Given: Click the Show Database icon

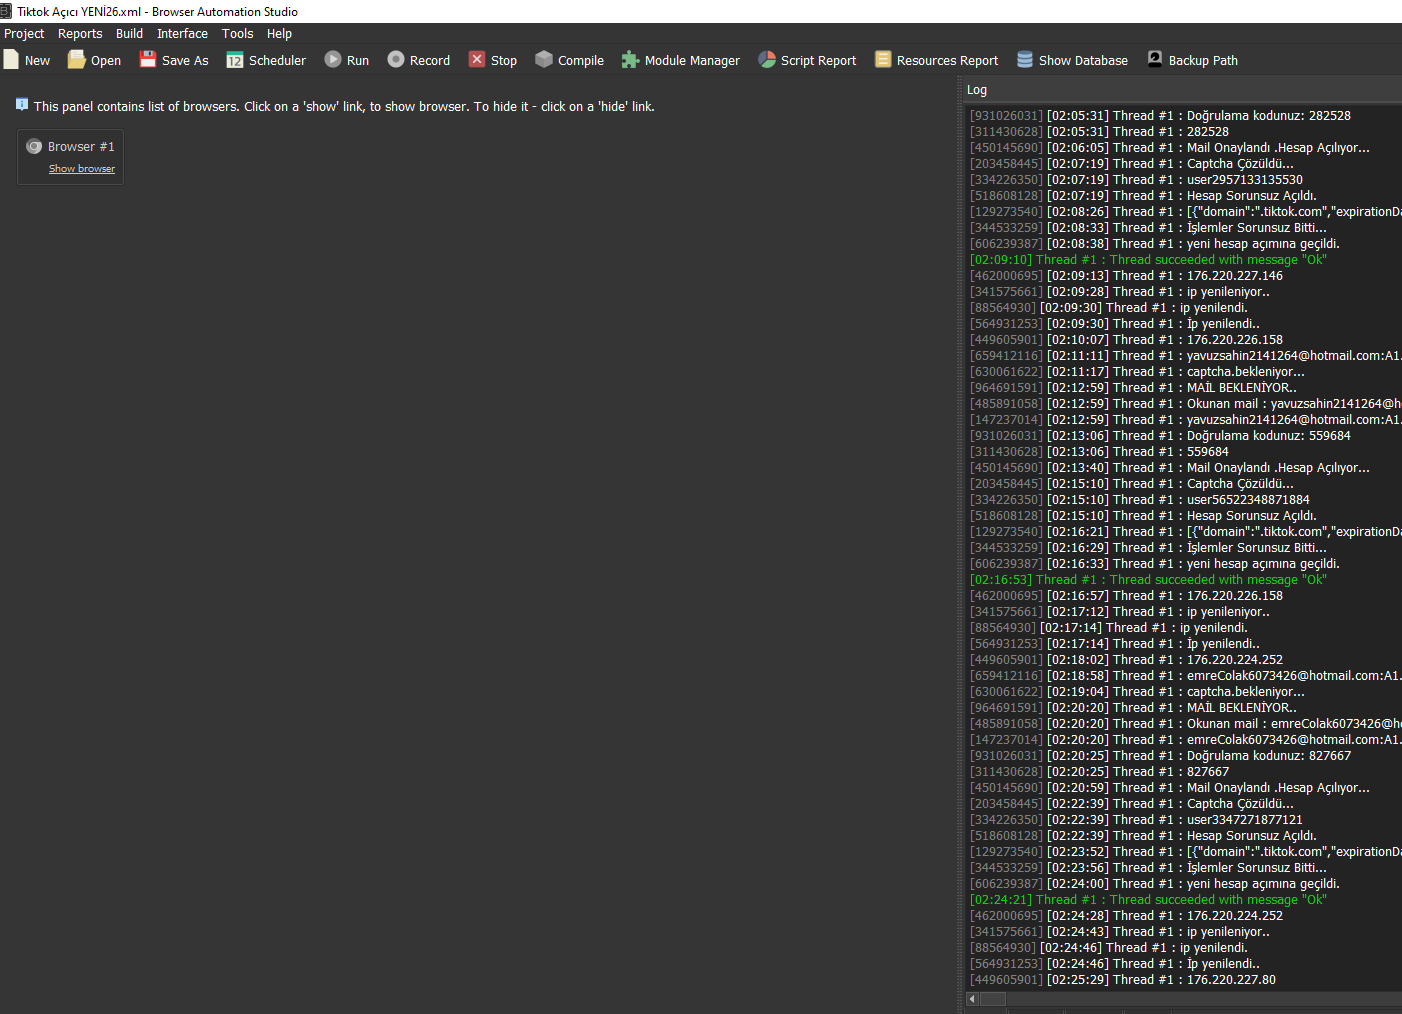Looking at the screenshot, I should point(1025,60).
